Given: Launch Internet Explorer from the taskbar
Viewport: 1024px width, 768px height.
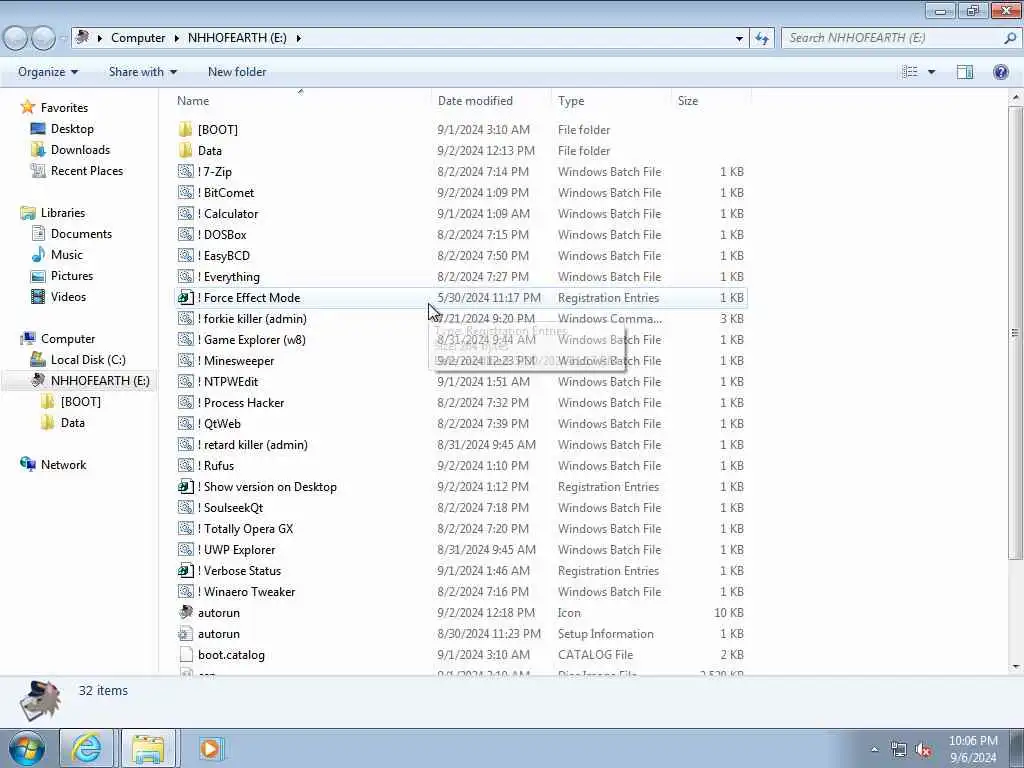Looking at the screenshot, I should coord(86,748).
